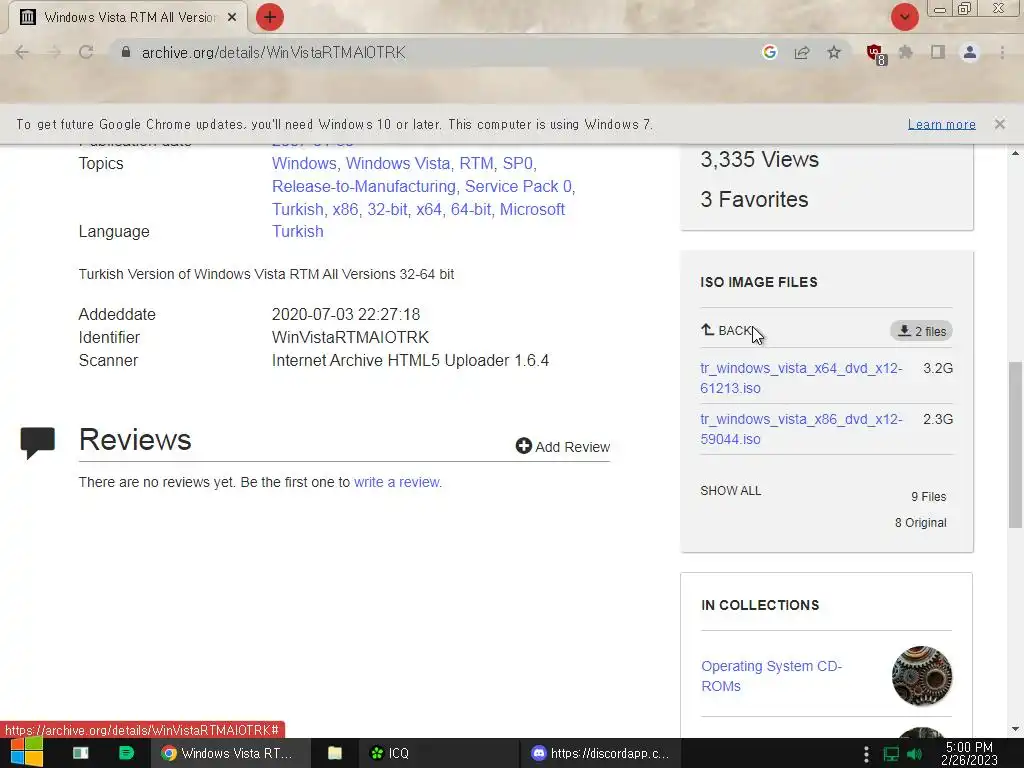1024x768 pixels.
Task: Toggle the browser side panel
Action: 938,52
